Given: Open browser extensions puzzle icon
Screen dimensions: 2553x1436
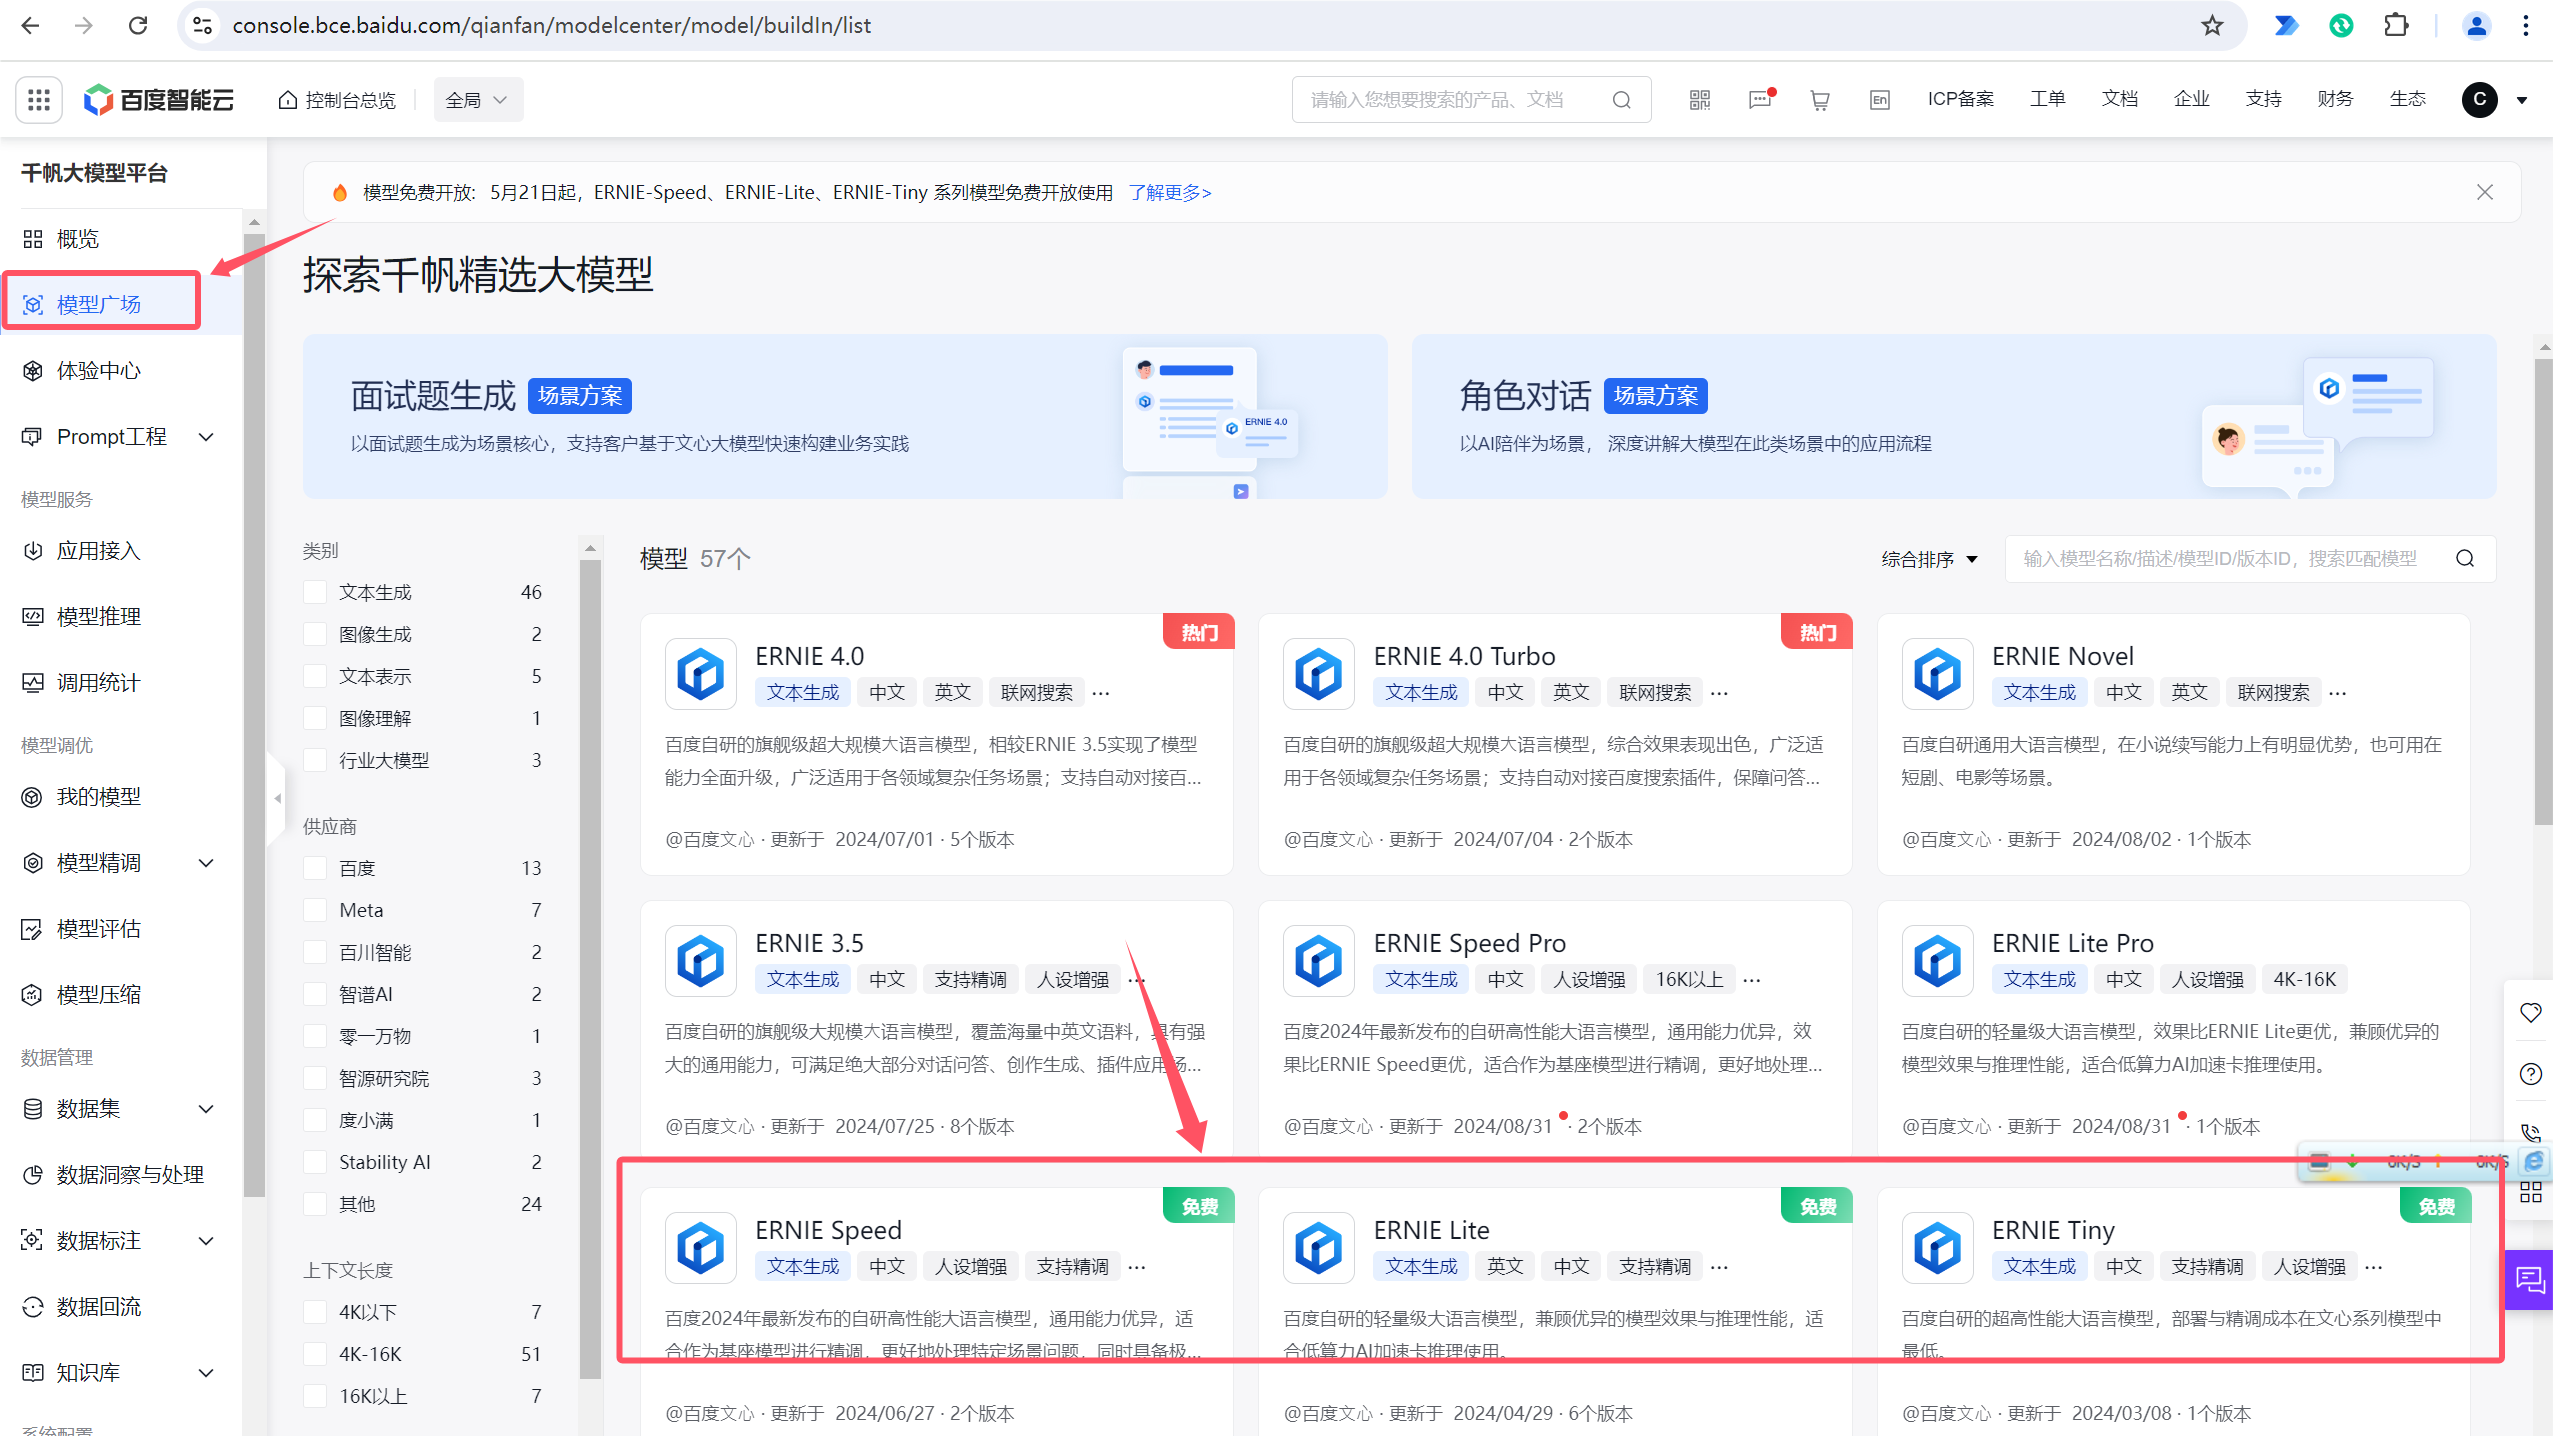Looking at the screenshot, I should [x=2396, y=25].
